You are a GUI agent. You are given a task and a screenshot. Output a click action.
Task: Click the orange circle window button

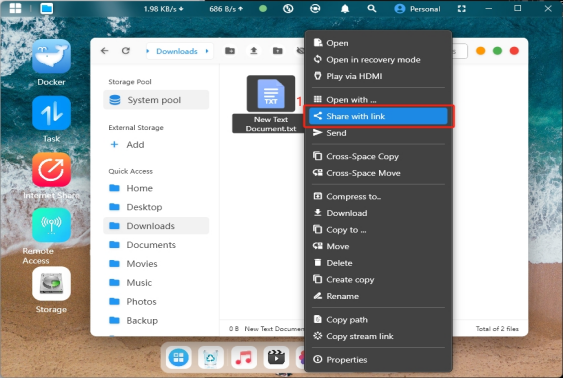tap(480, 51)
